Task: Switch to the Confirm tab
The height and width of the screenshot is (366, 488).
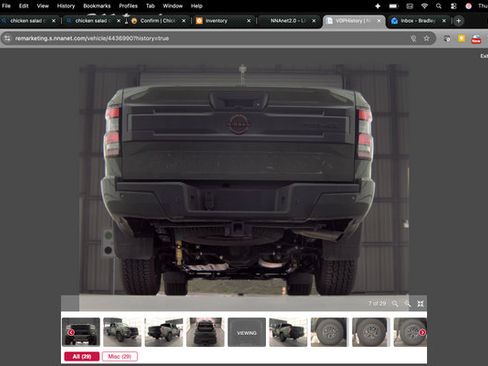Action: 157,21
